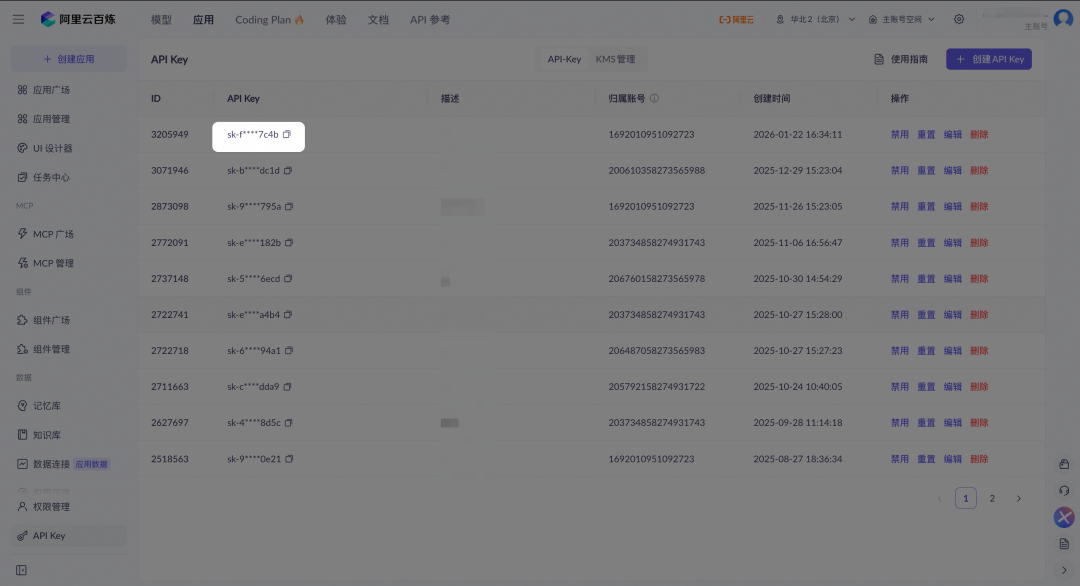Open the headset customer support icon
The width and height of the screenshot is (1080, 586).
point(1064,490)
